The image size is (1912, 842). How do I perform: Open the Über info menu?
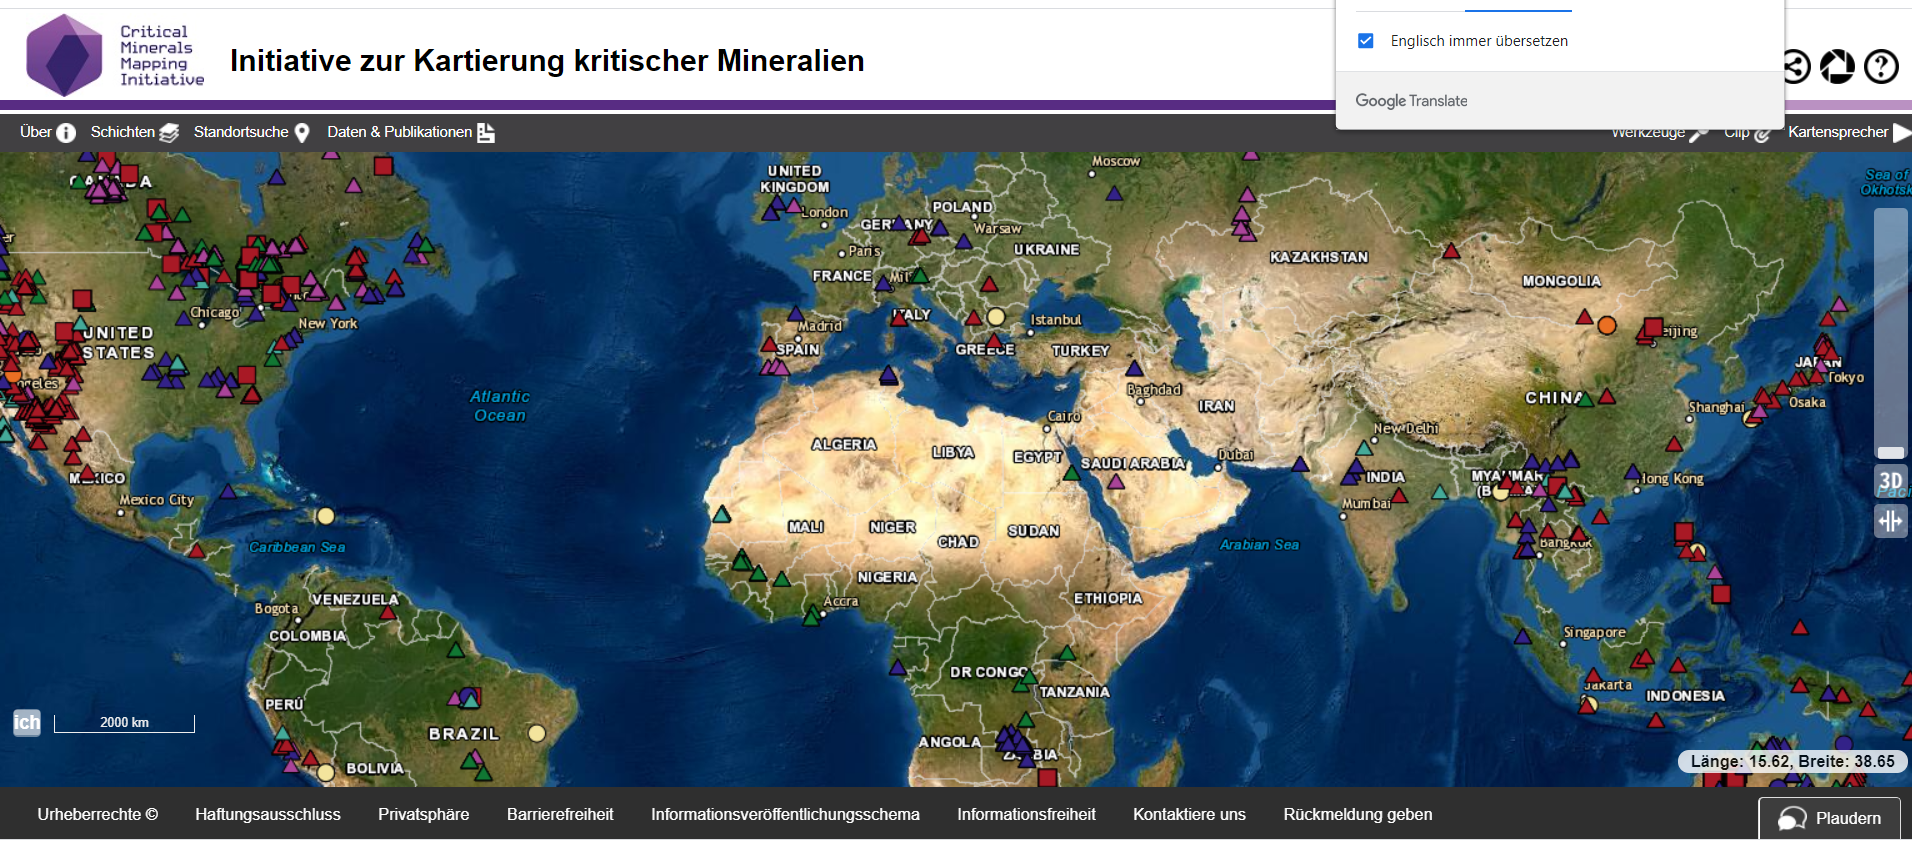point(47,132)
